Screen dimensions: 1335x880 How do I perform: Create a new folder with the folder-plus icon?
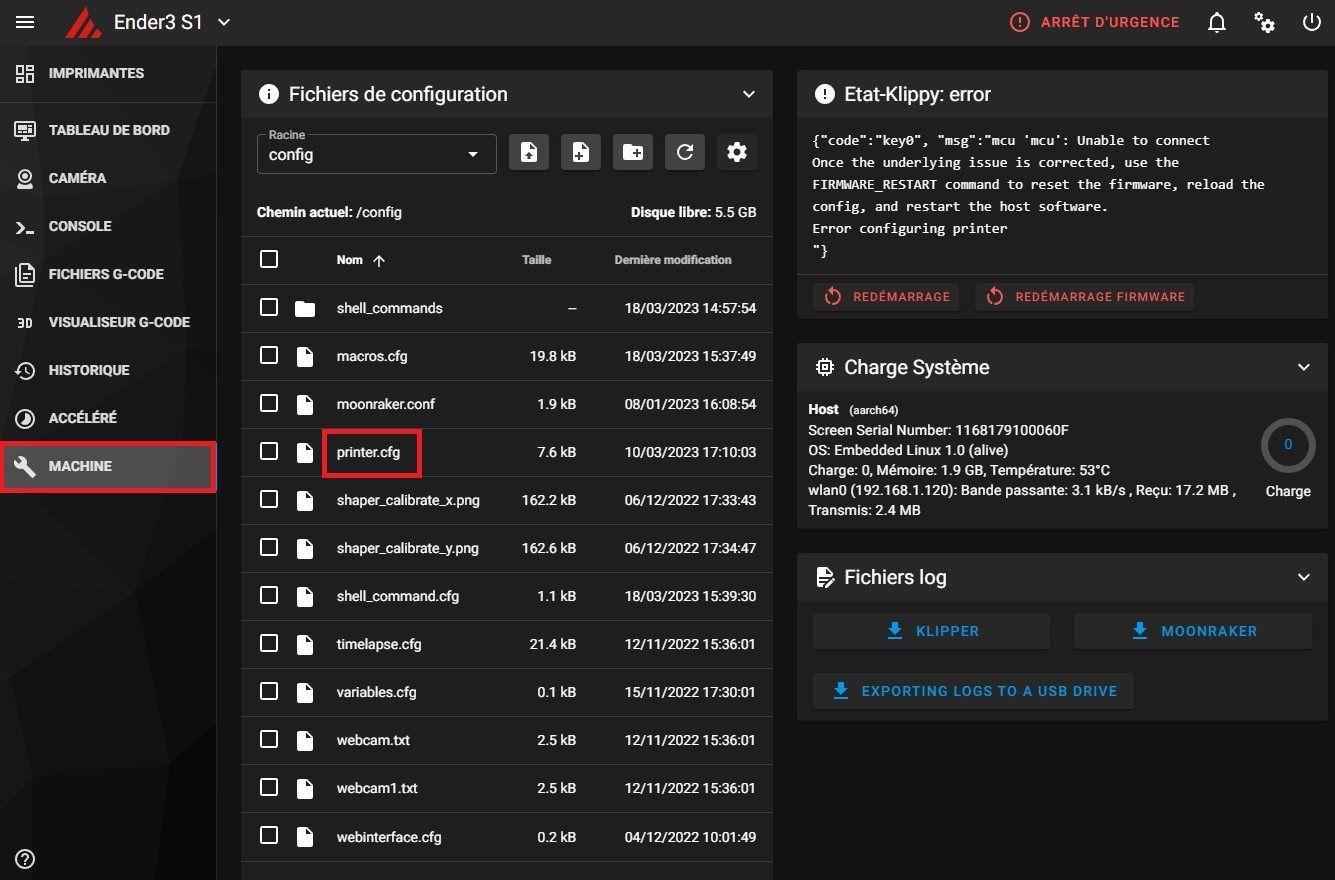633,152
